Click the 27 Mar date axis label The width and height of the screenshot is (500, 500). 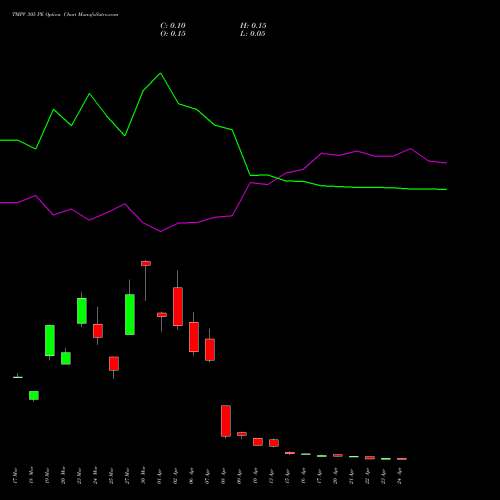pyautogui.click(x=127, y=475)
